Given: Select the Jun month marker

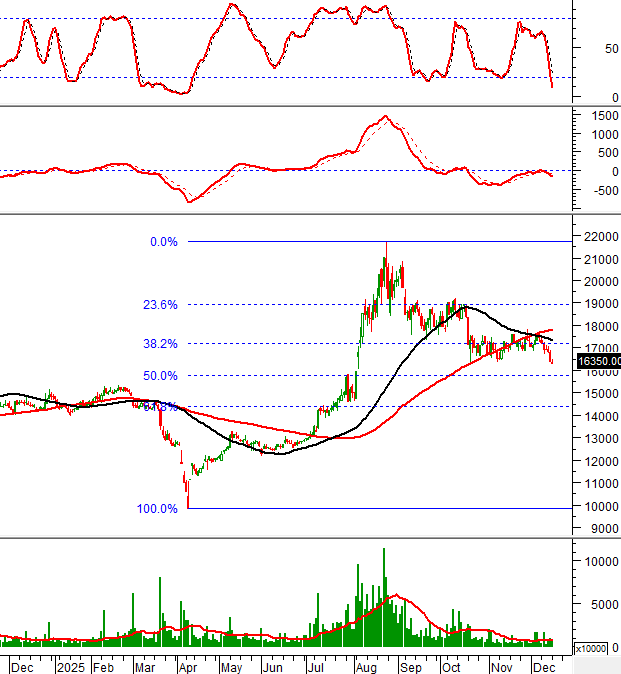Looking at the screenshot, I should tap(272, 665).
